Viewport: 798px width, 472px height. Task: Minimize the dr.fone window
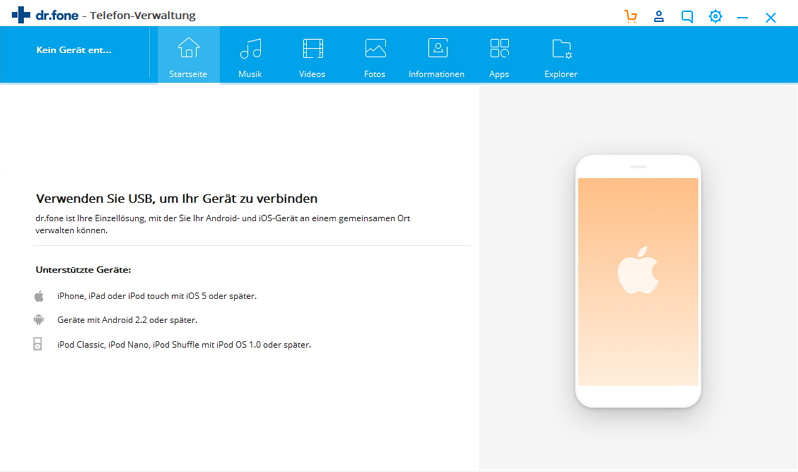click(743, 18)
